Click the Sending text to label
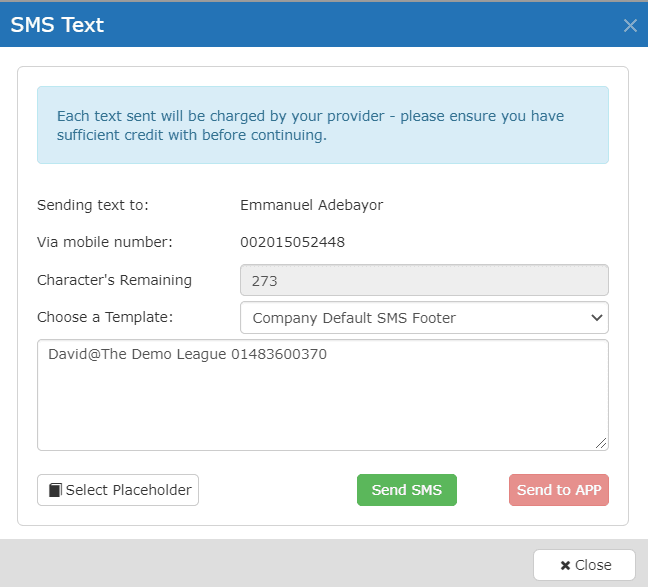The height and width of the screenshot is (587, 648). click(93, 205)
